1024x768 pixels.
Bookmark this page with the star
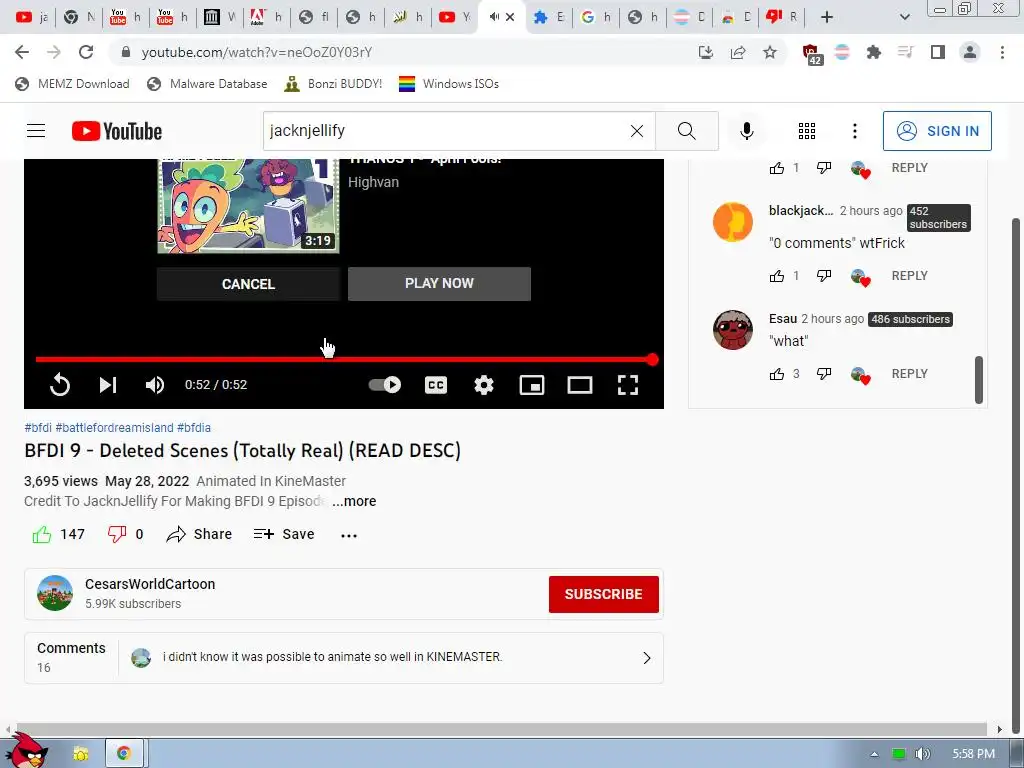[x=770, y=52]
